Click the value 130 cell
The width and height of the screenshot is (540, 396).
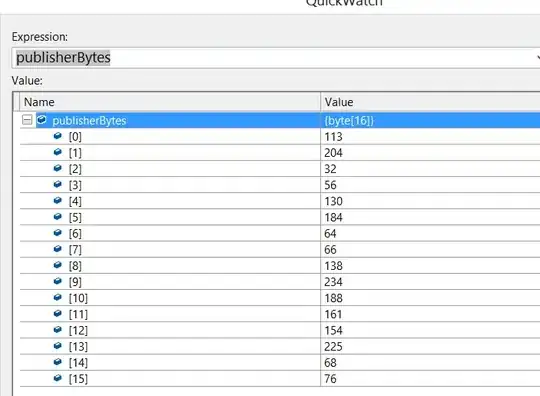pos(333,201)
